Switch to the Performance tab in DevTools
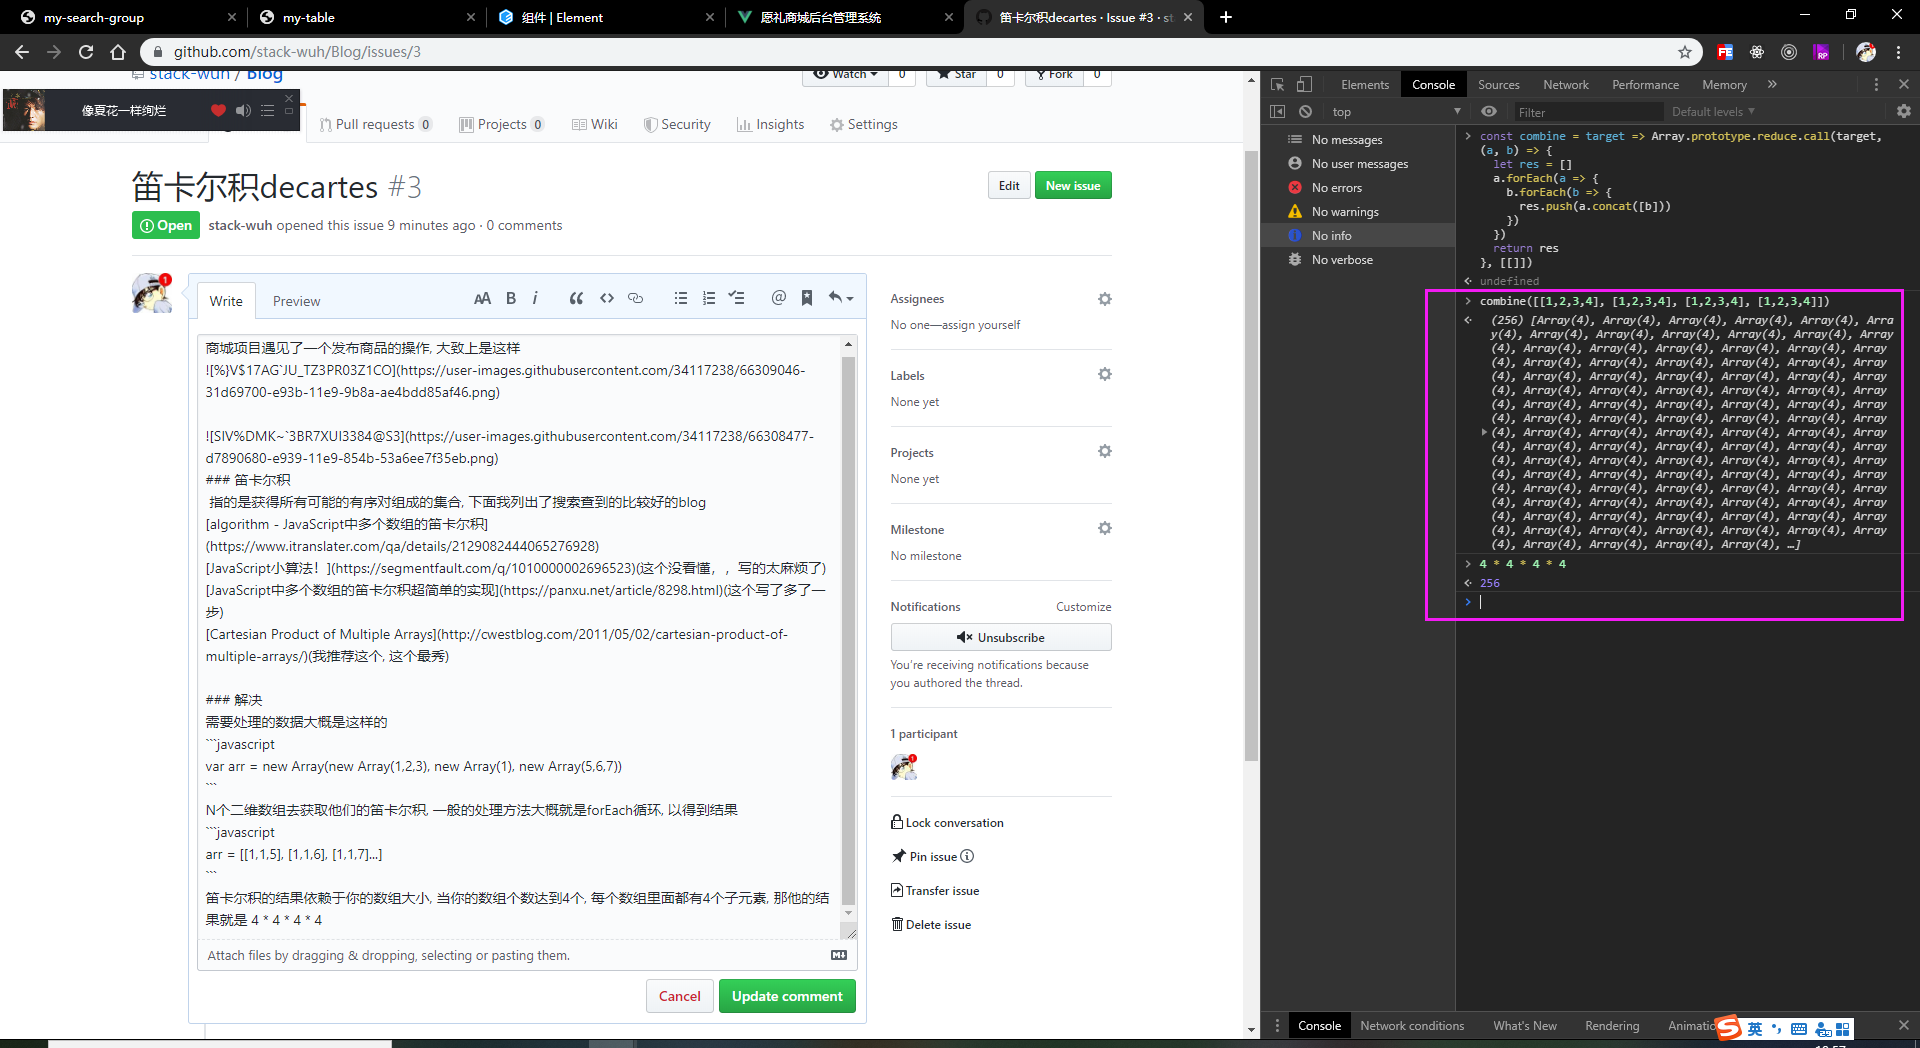Image resolution: width=1920 pixels, height=1048 pixels. coord(1645,85)
